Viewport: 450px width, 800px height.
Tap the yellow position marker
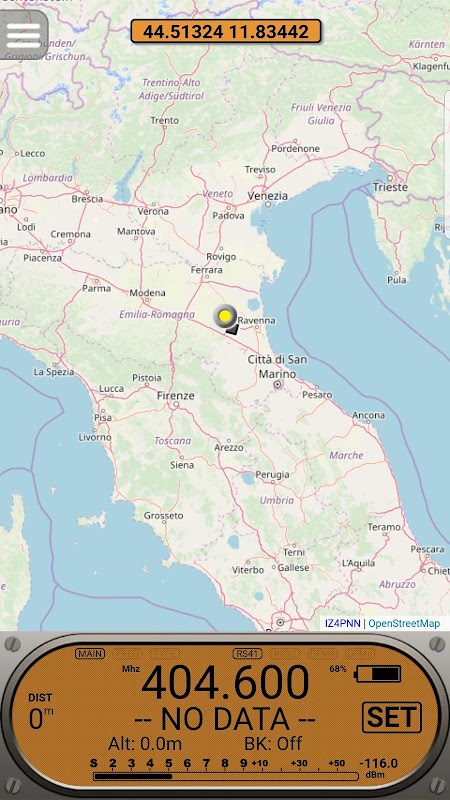[224, 316]
